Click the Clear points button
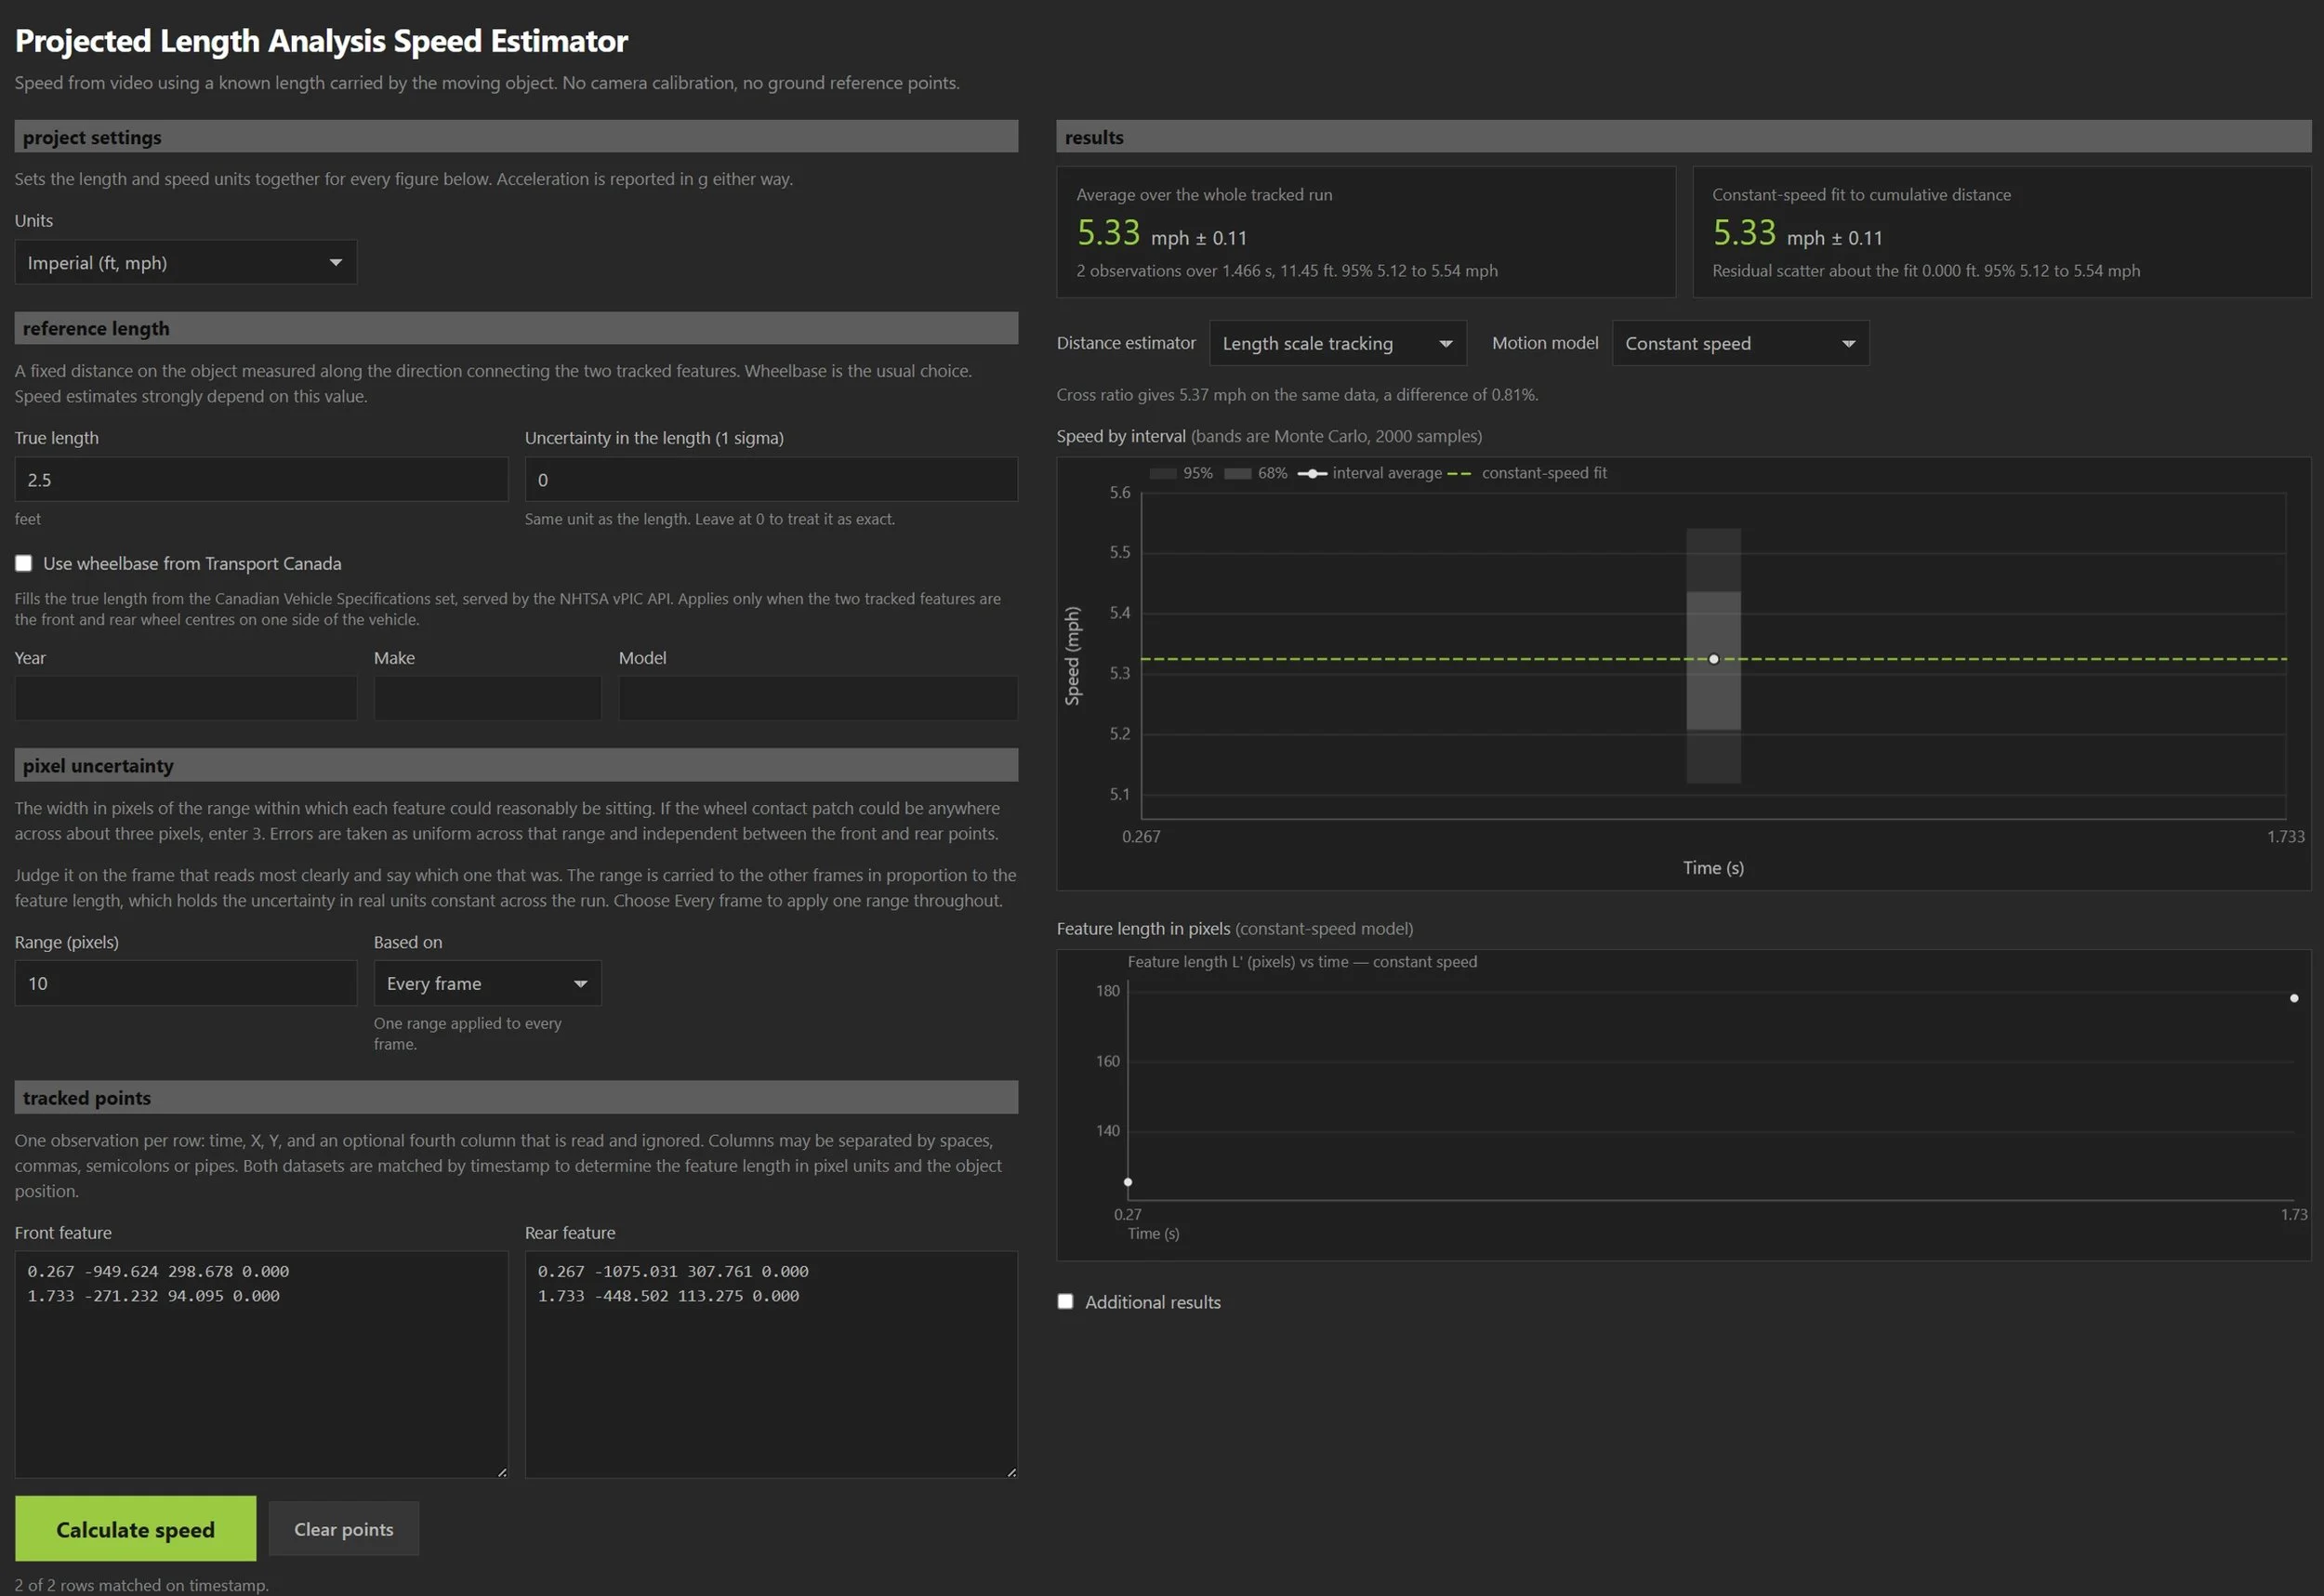 (343, 1528)
